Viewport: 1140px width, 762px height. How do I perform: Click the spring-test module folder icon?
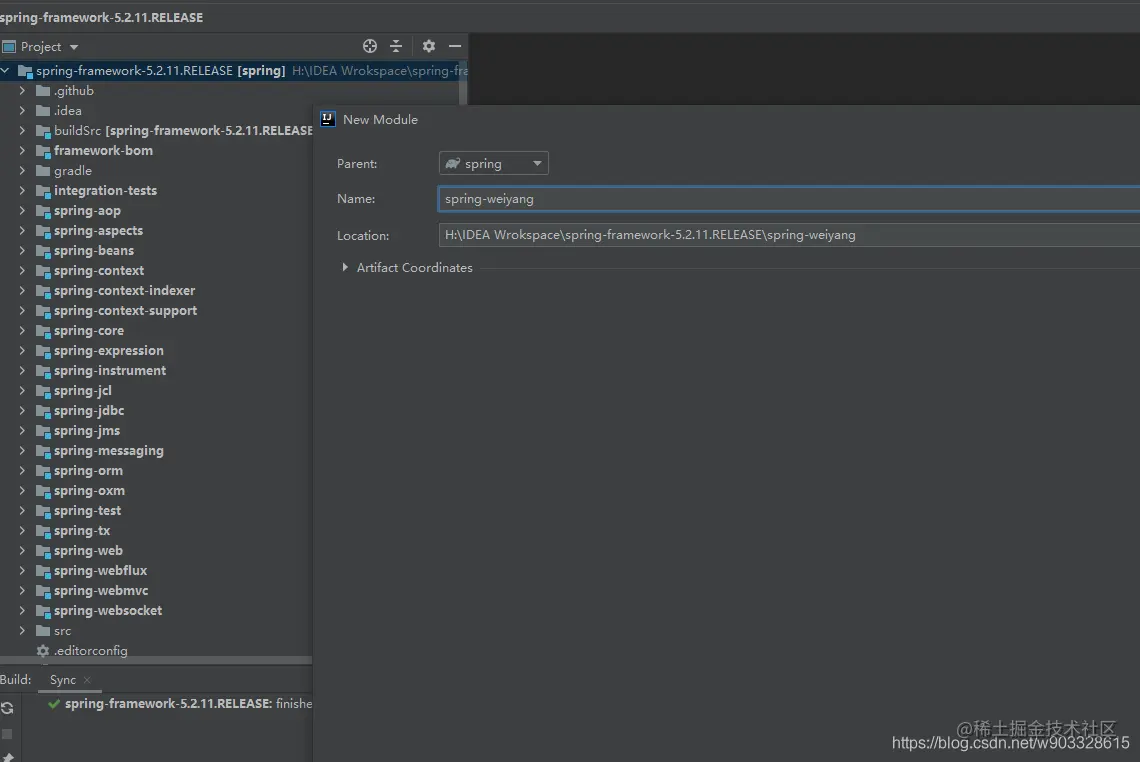click(43, 511)
